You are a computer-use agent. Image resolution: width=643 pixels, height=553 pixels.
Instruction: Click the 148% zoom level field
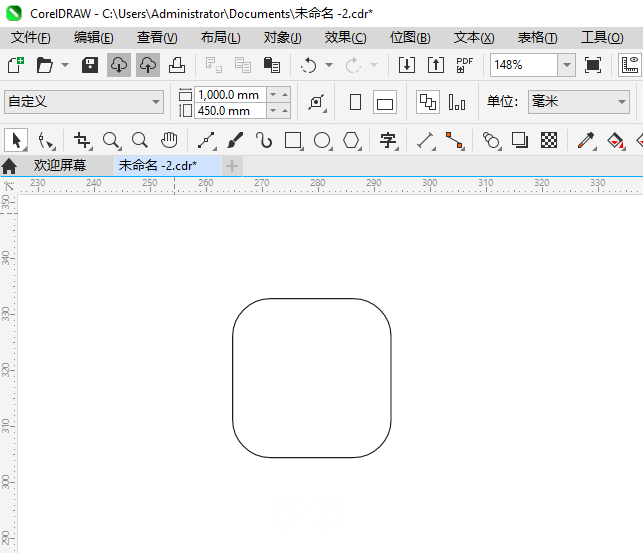524,65
